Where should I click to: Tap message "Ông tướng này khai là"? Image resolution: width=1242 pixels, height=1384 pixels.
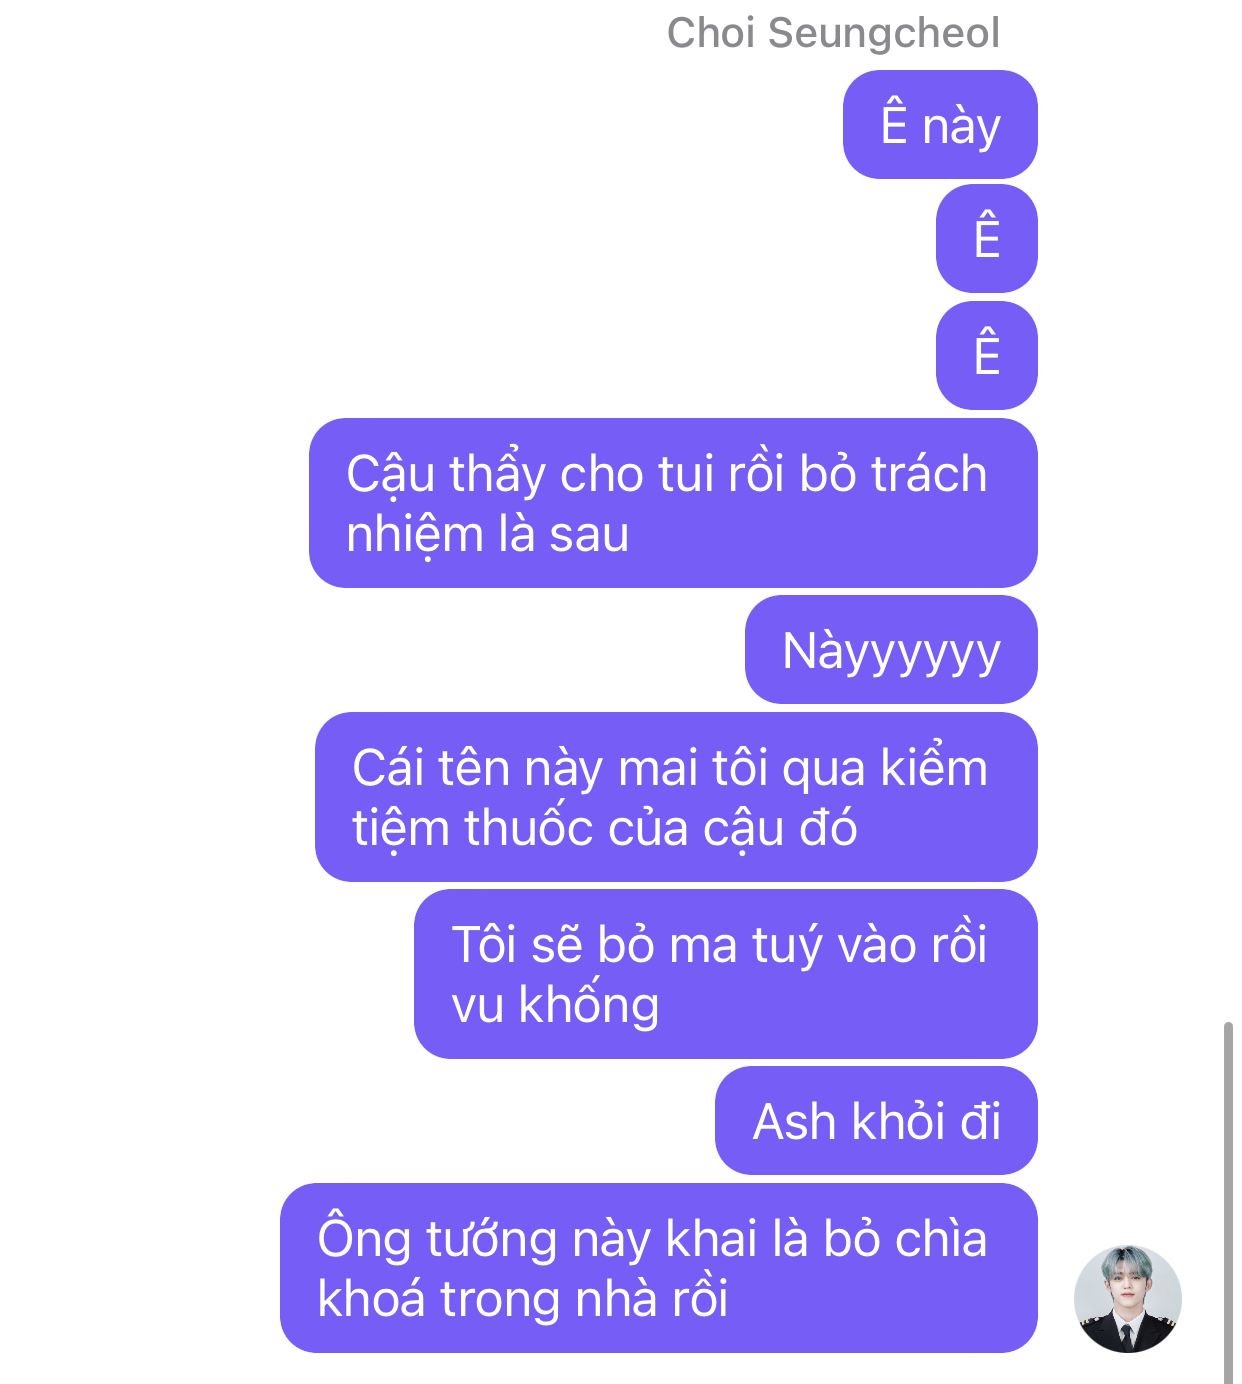click(x=659, y=1268)
